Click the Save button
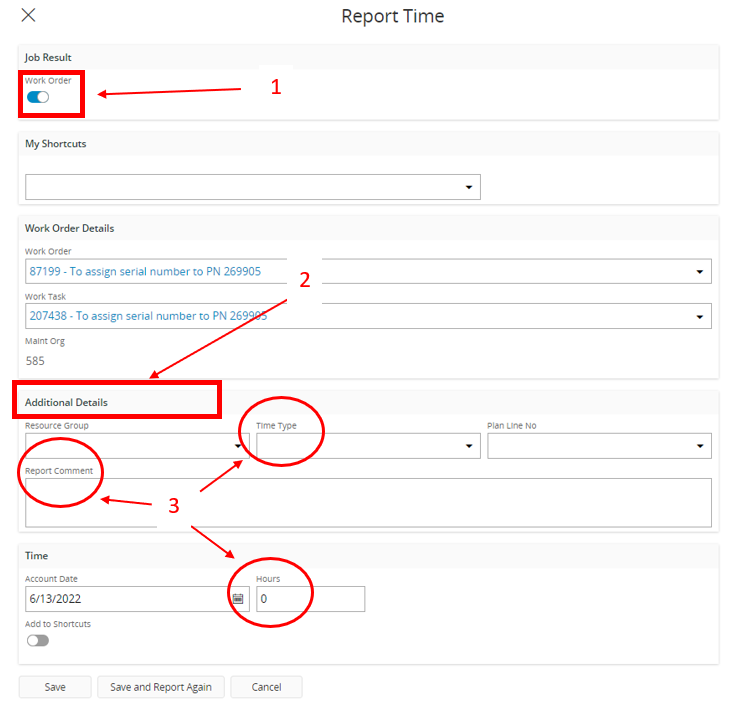The height and width of the screenshot is (711, 740). (55, 687)
